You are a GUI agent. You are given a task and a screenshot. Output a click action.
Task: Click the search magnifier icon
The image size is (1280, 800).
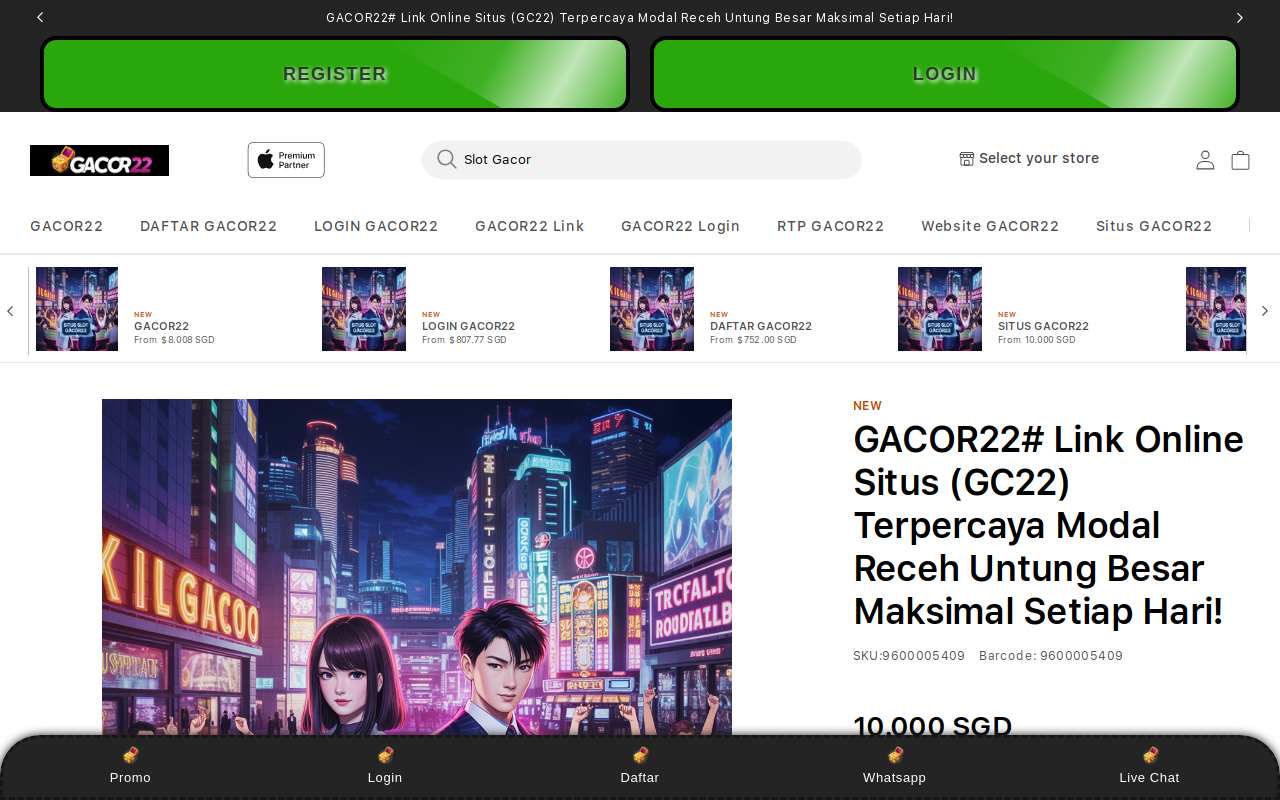pyautogui.click(x=447, y=160)
